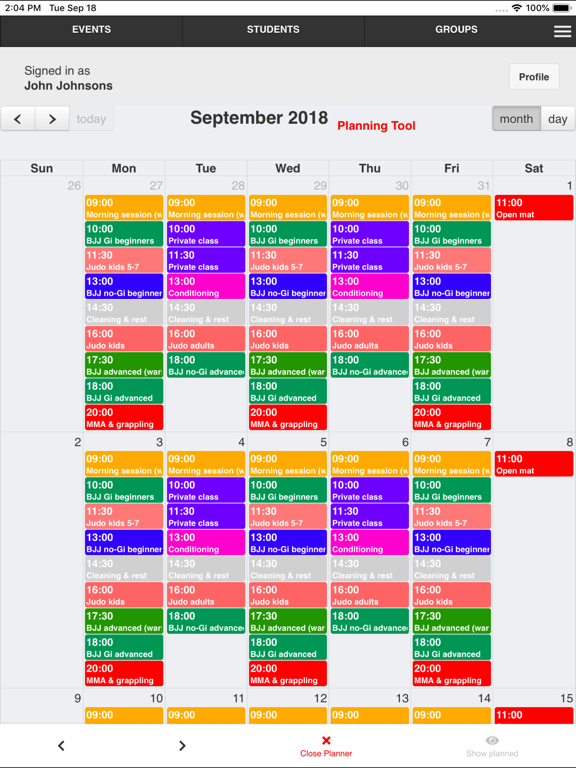Tap the Wi-Fi status icon

517,8
